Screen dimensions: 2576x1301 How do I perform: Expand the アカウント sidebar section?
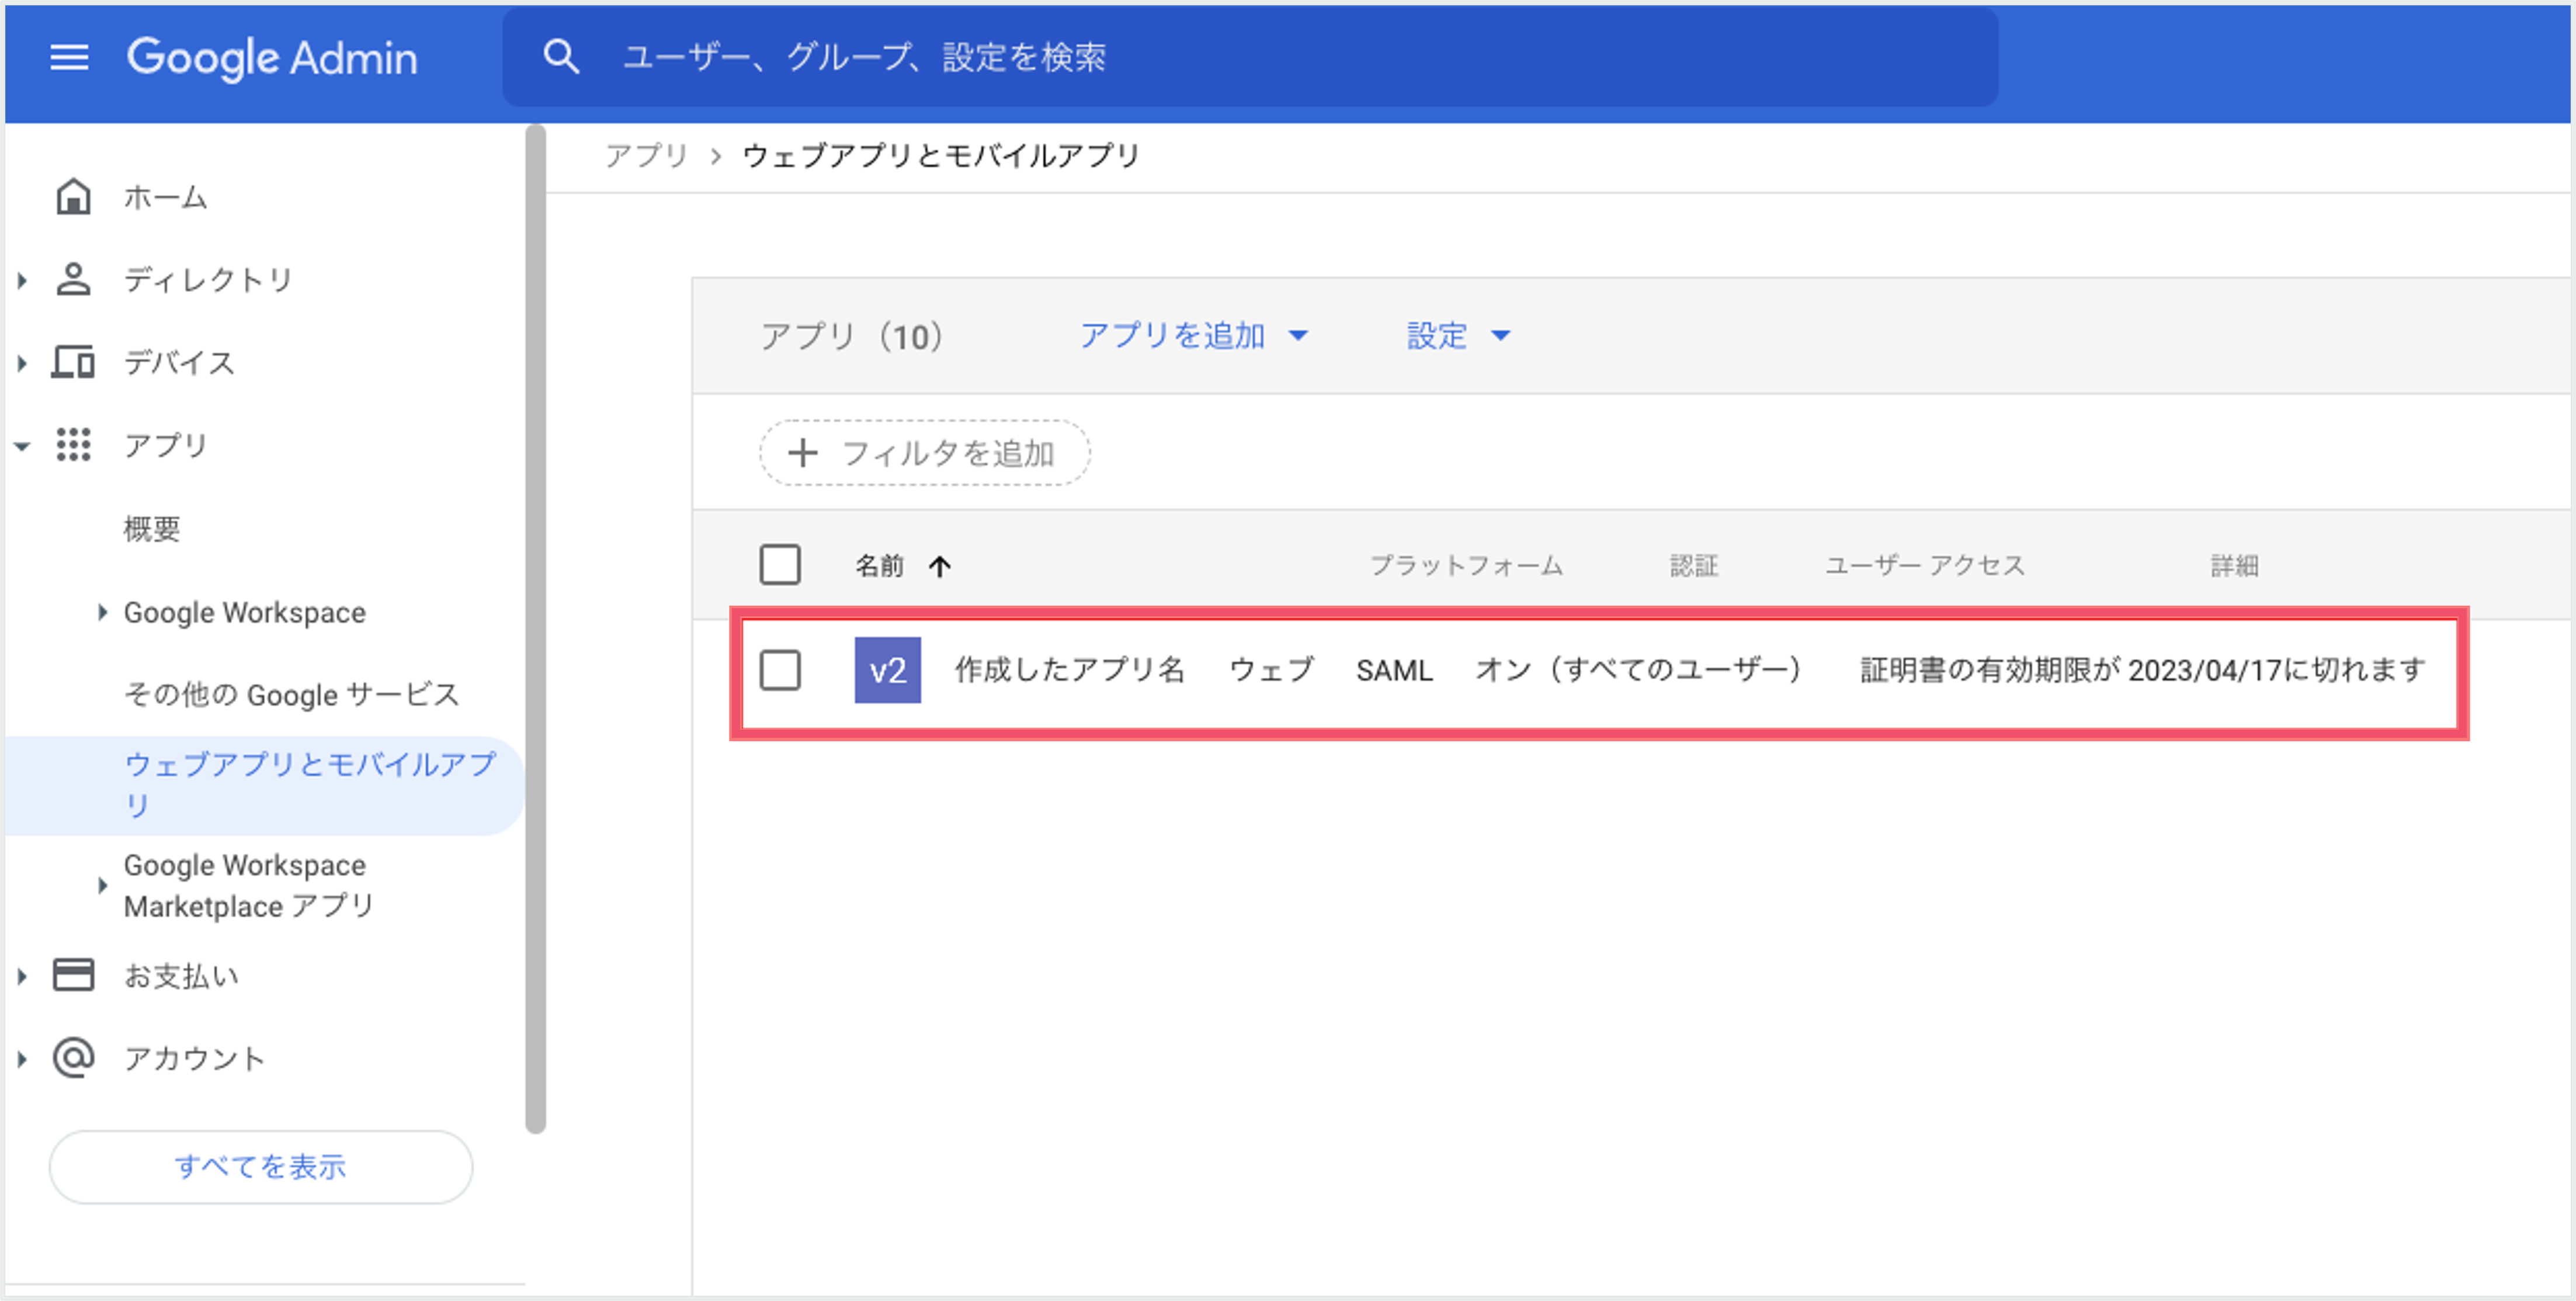(22, 1059)
